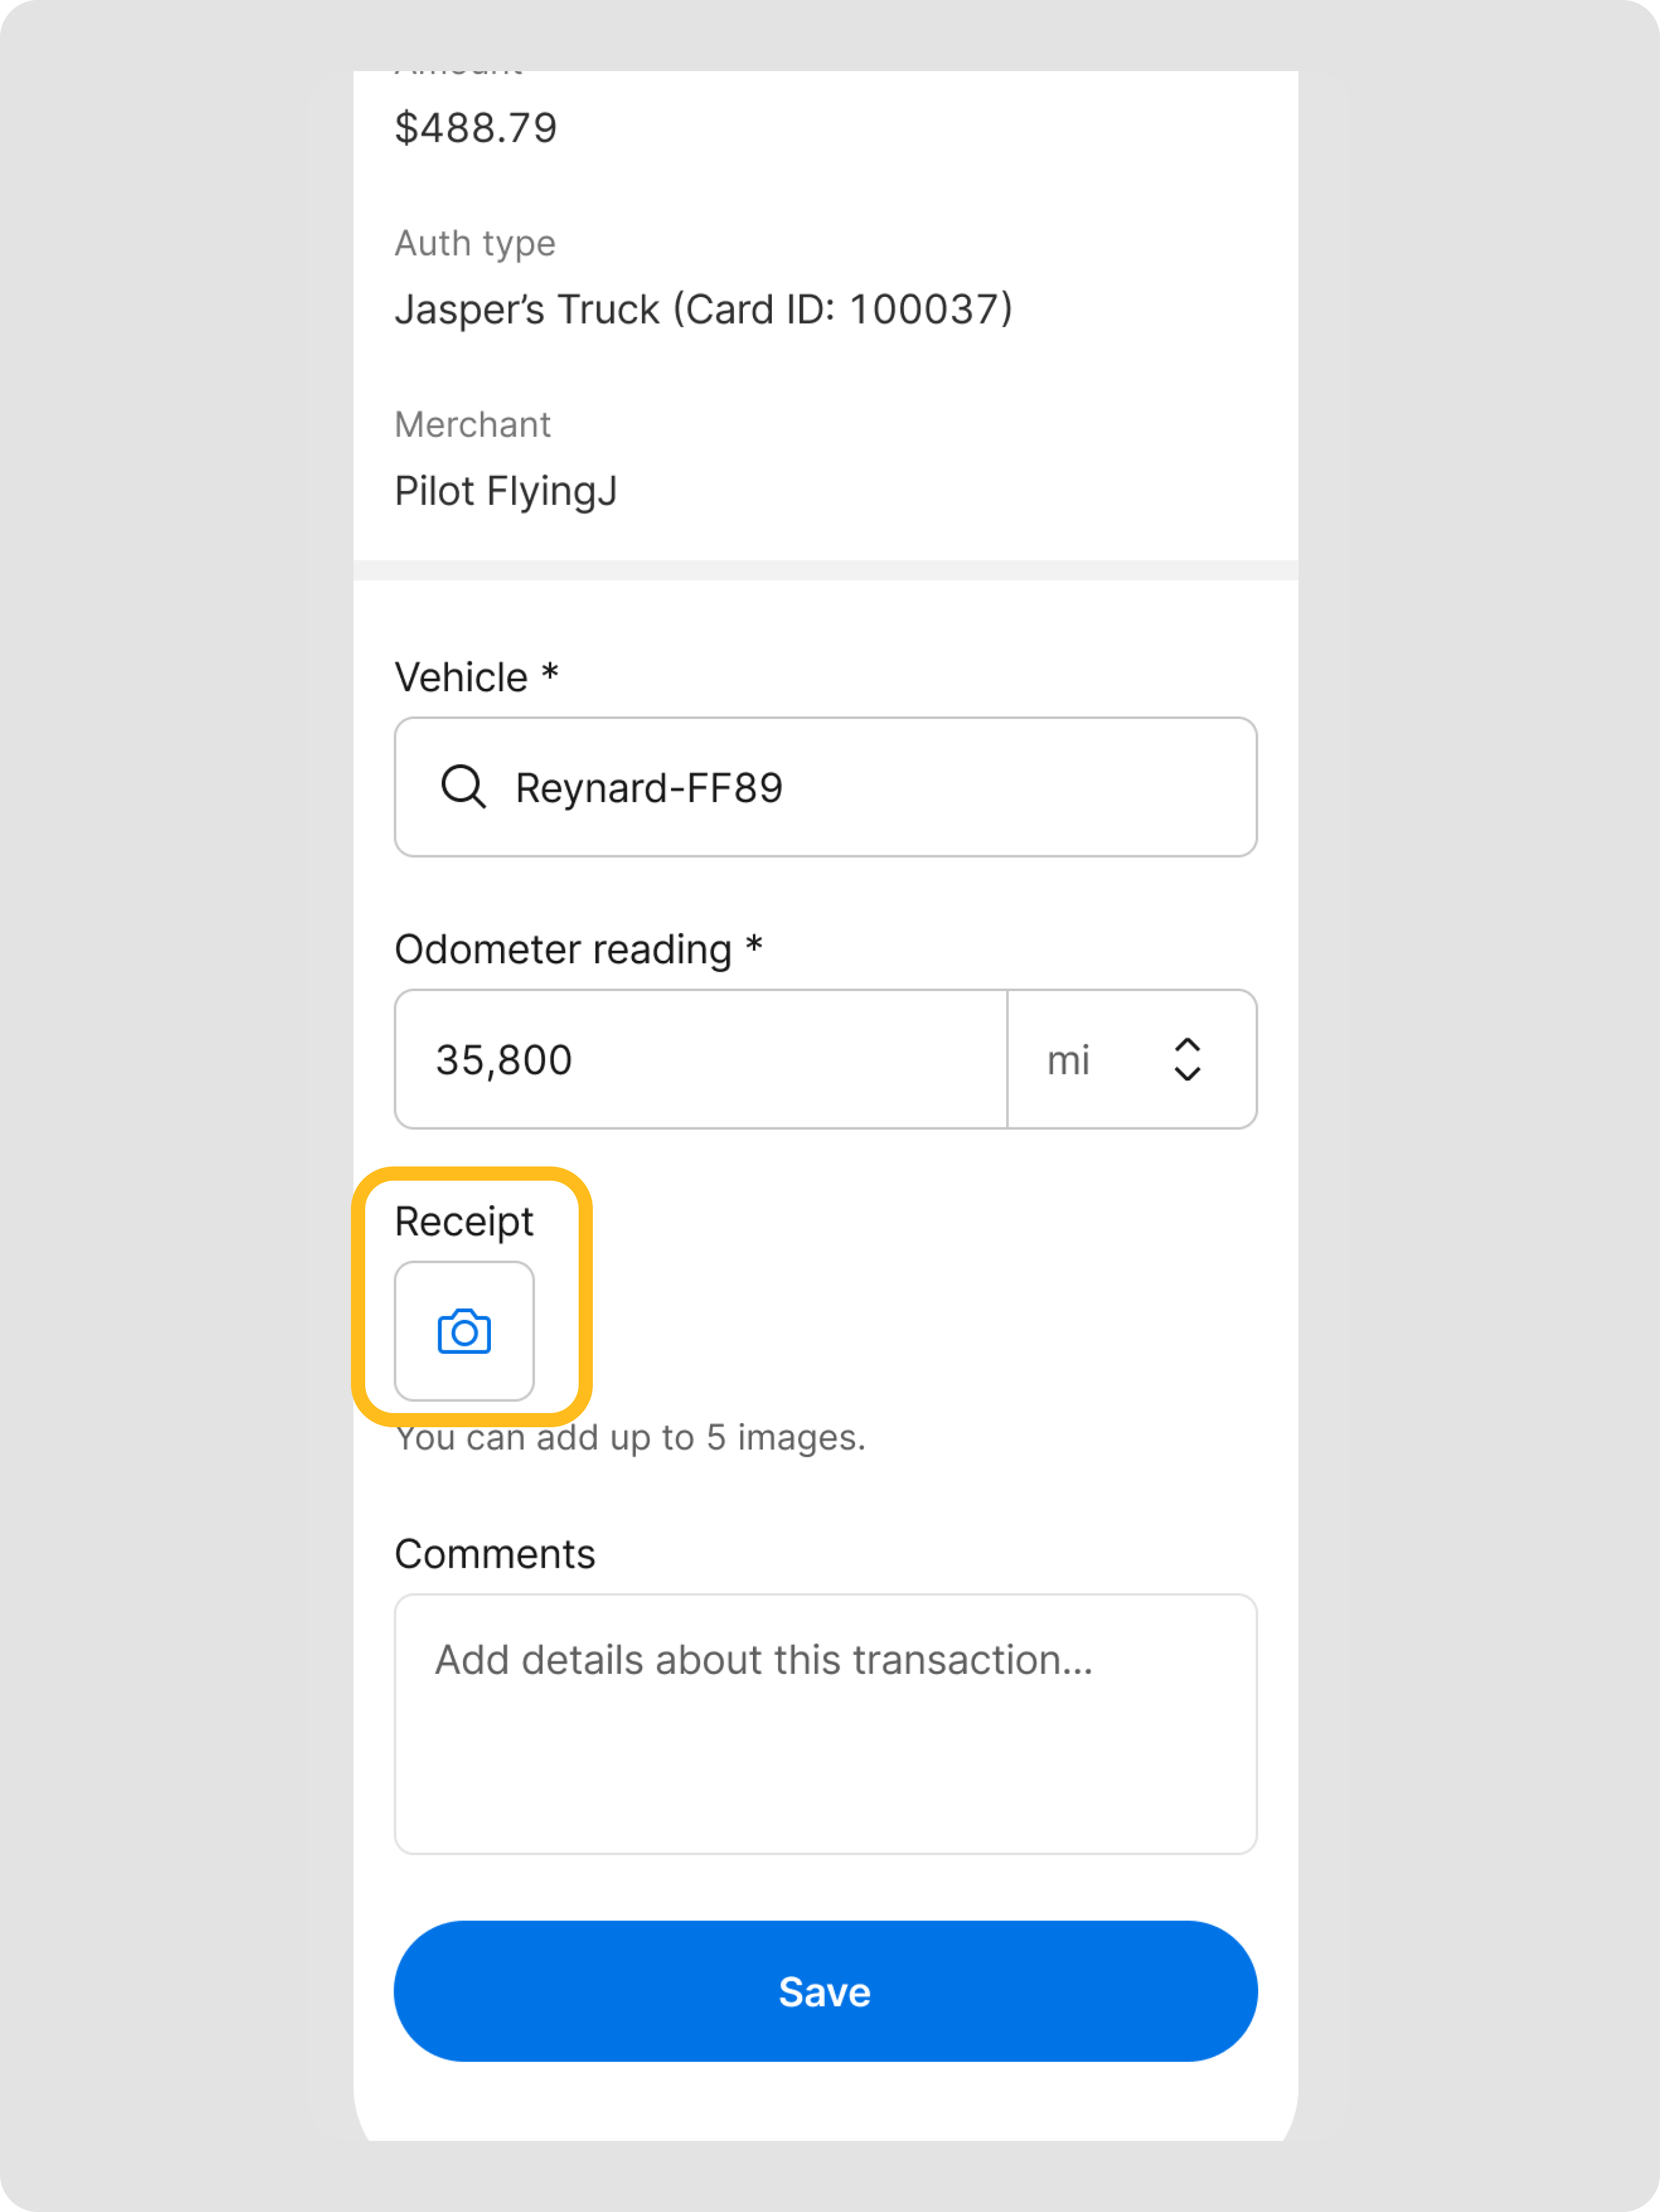Click the camera icon to add receipt

[464, 1331]
